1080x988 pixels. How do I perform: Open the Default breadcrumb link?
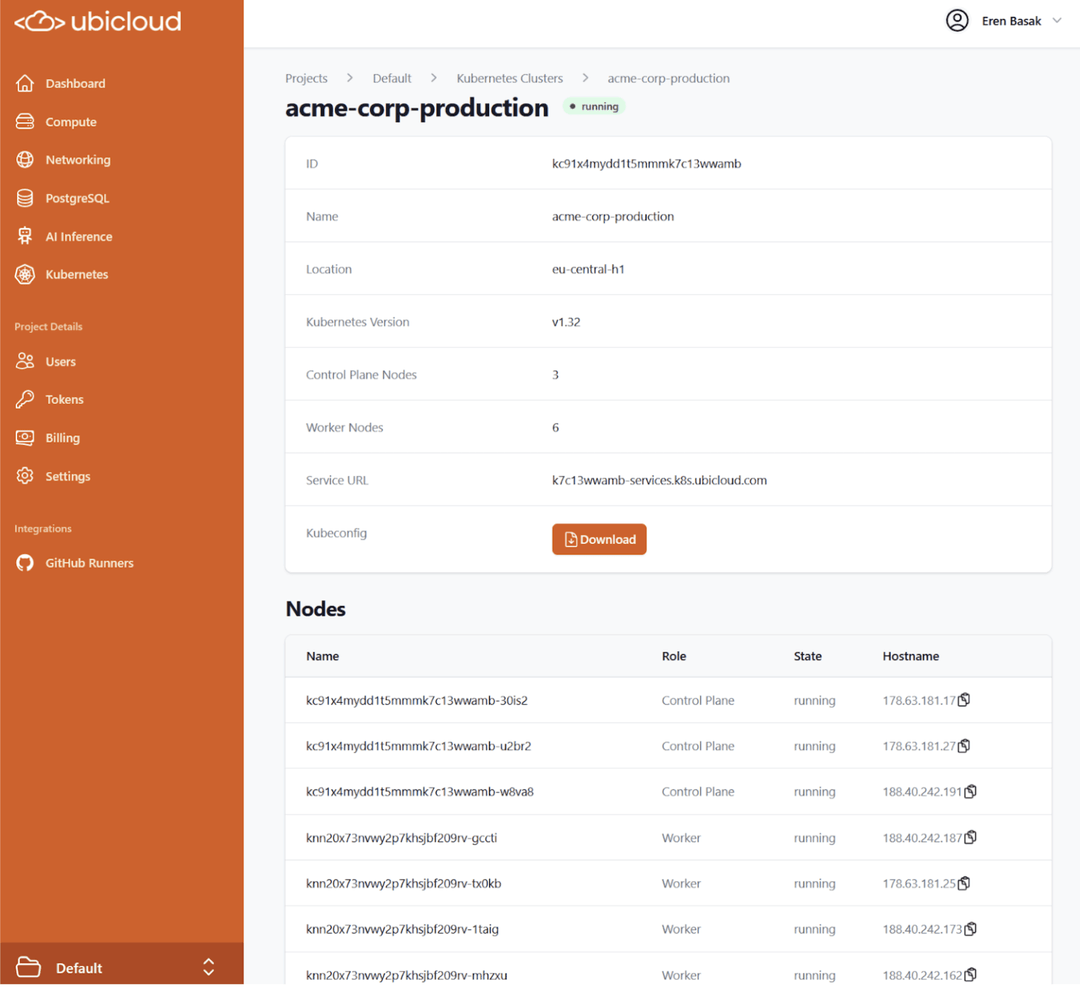tap(392, 79)
